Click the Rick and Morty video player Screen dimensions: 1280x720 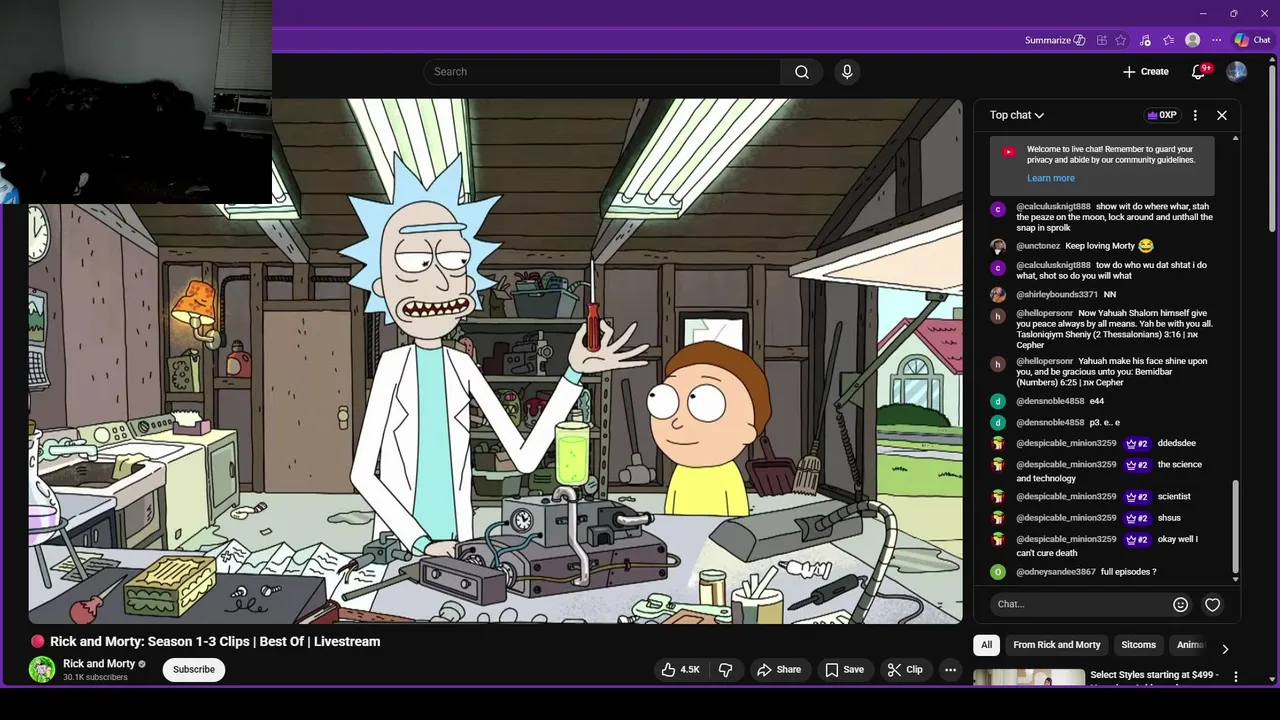495,361
